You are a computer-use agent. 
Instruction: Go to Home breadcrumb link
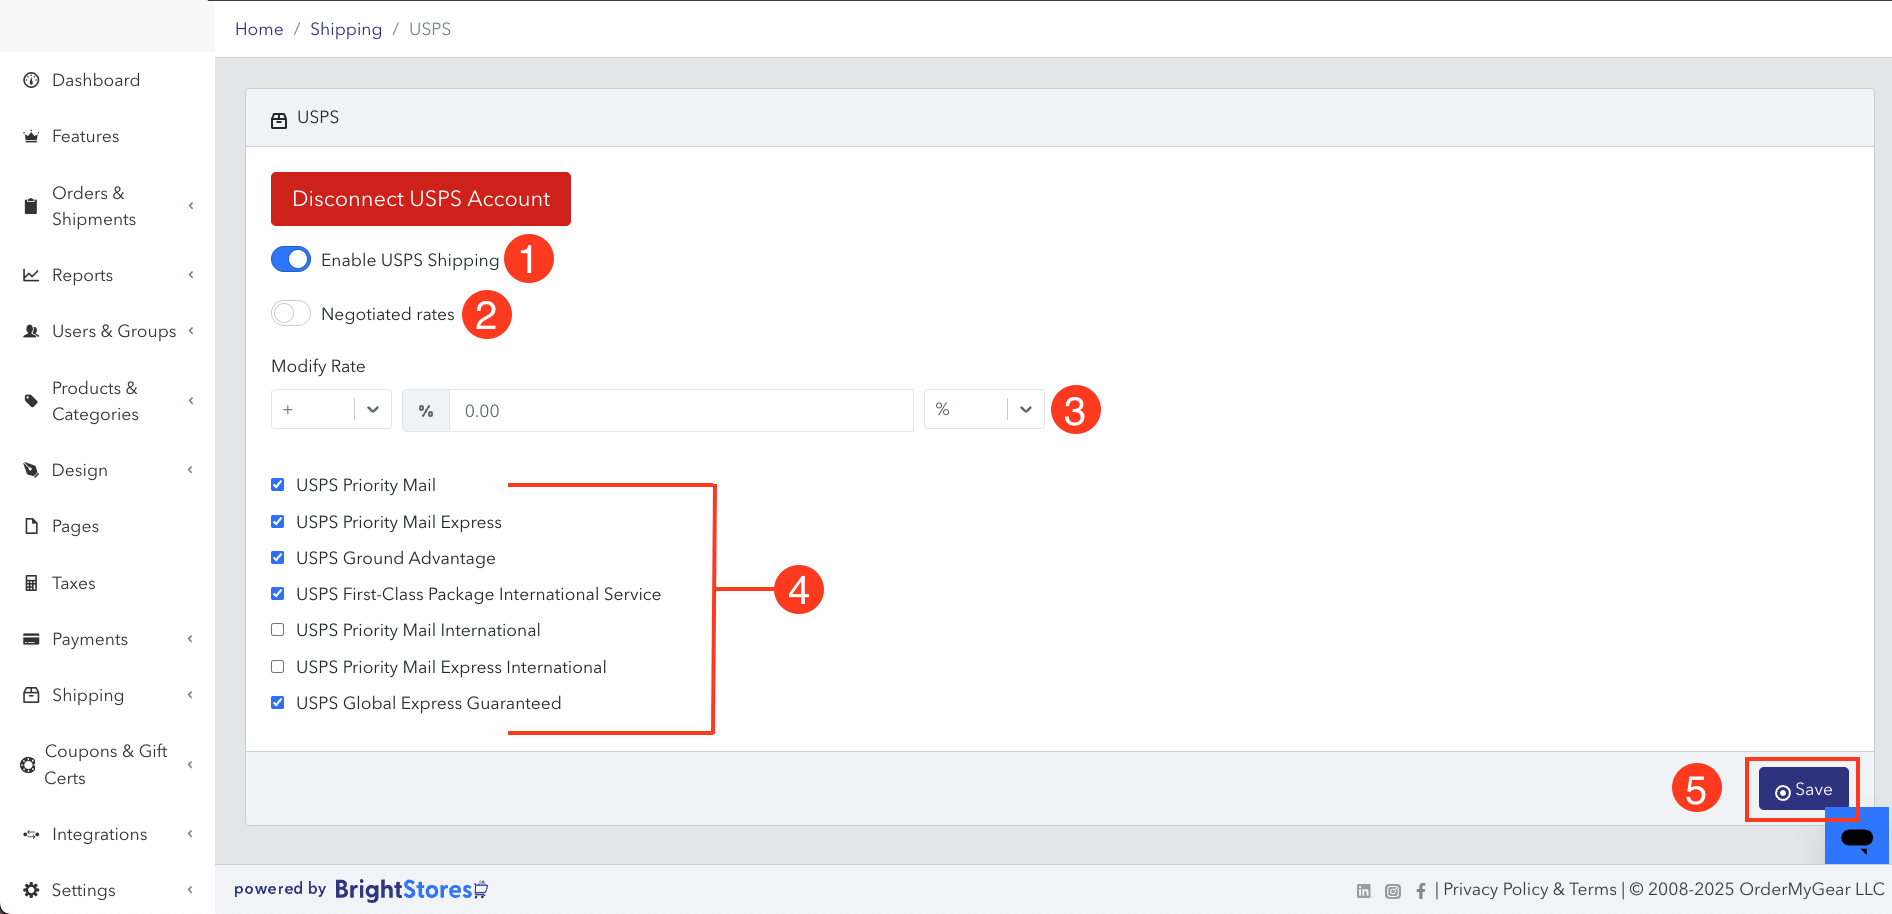[x=259, y=29]
